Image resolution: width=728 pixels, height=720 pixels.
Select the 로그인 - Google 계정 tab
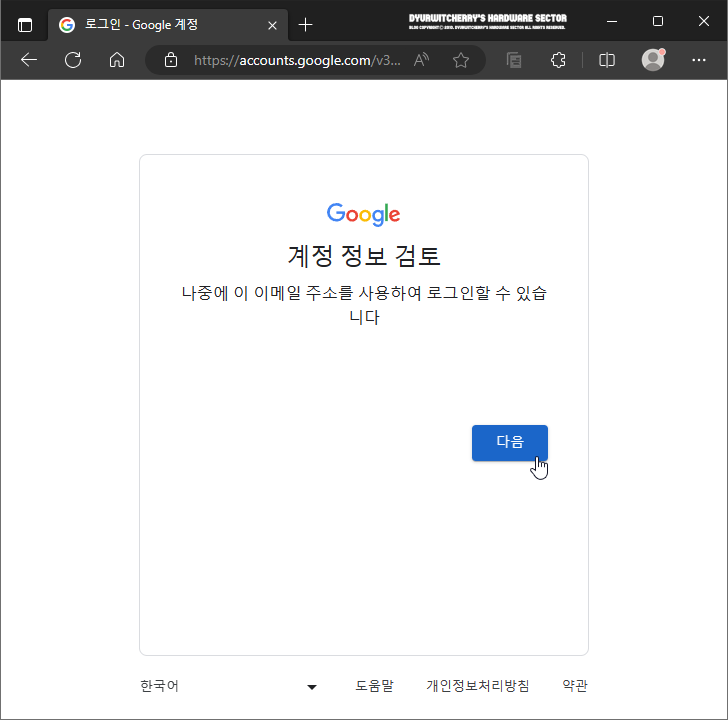[x=168, y=25]
